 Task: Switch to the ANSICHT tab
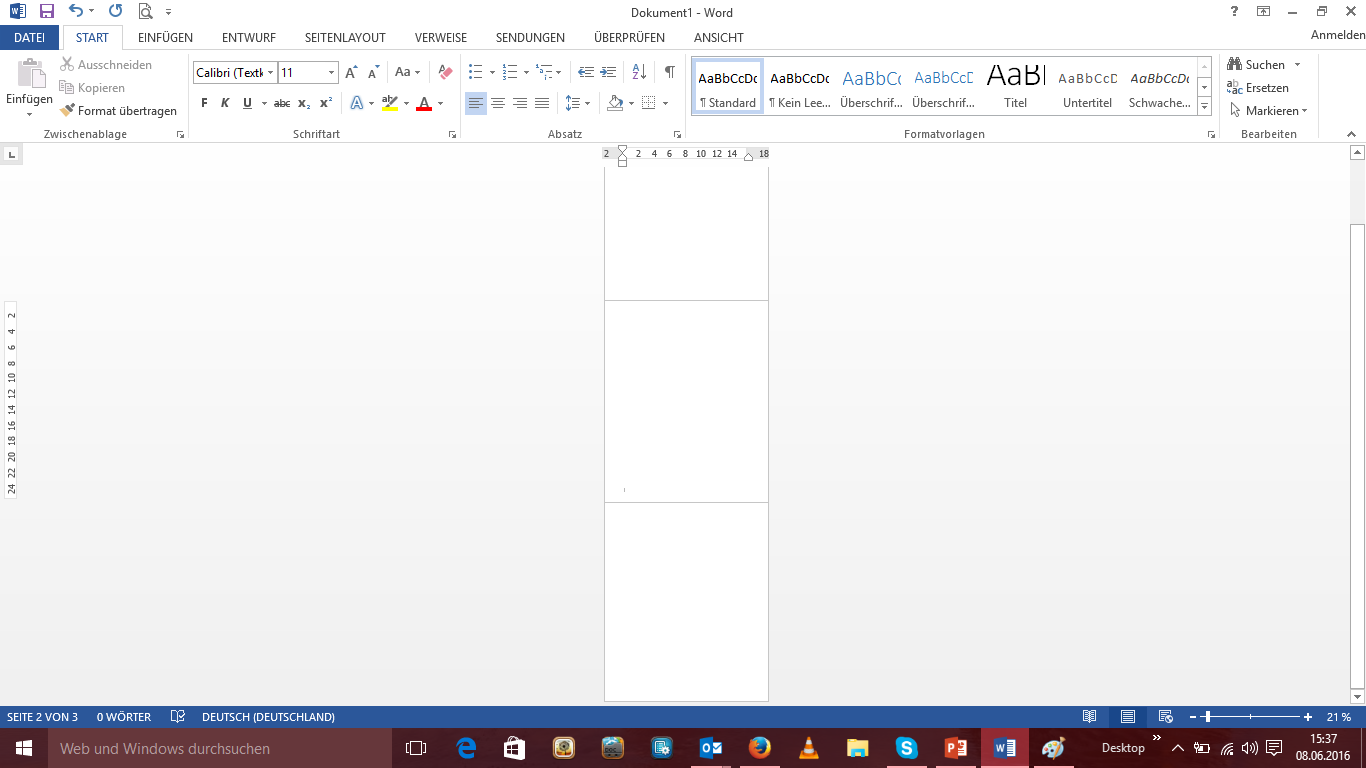718,37
